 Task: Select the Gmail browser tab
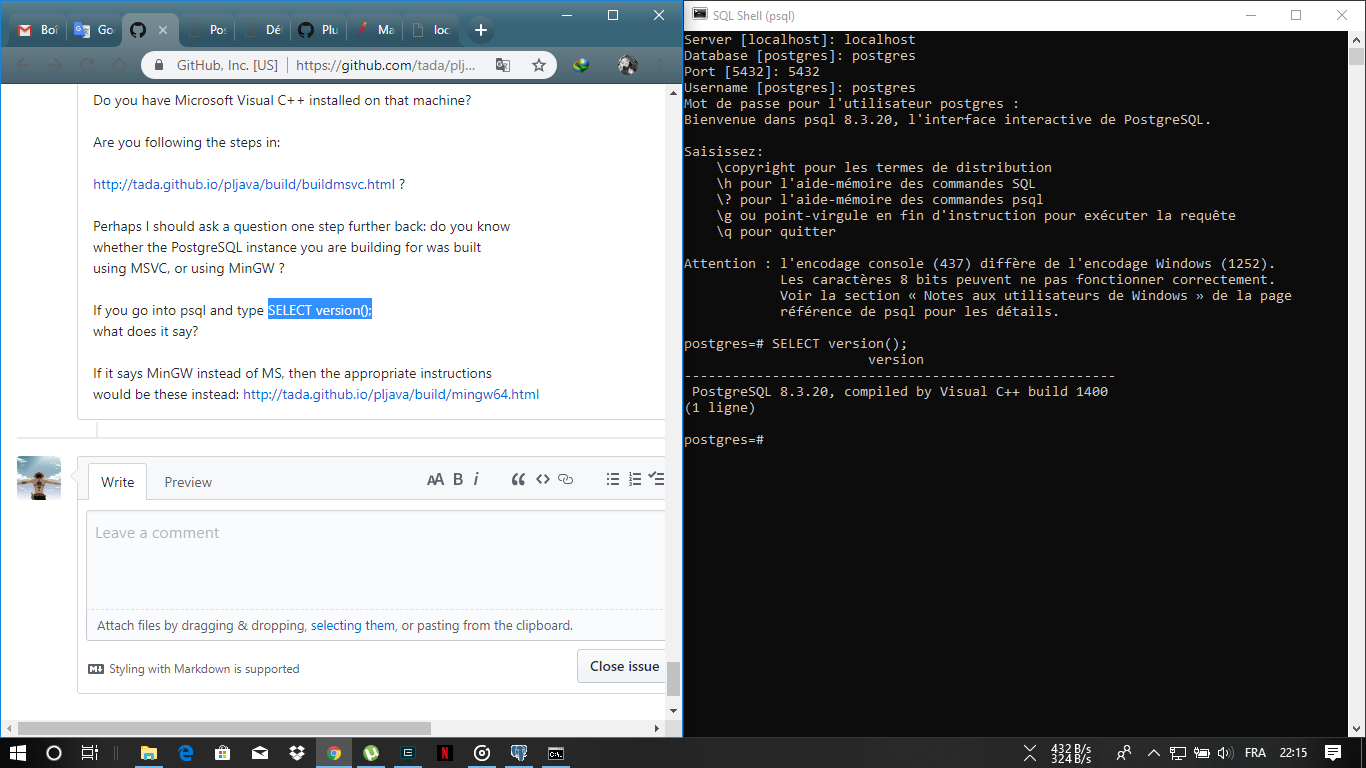point(37,29)
